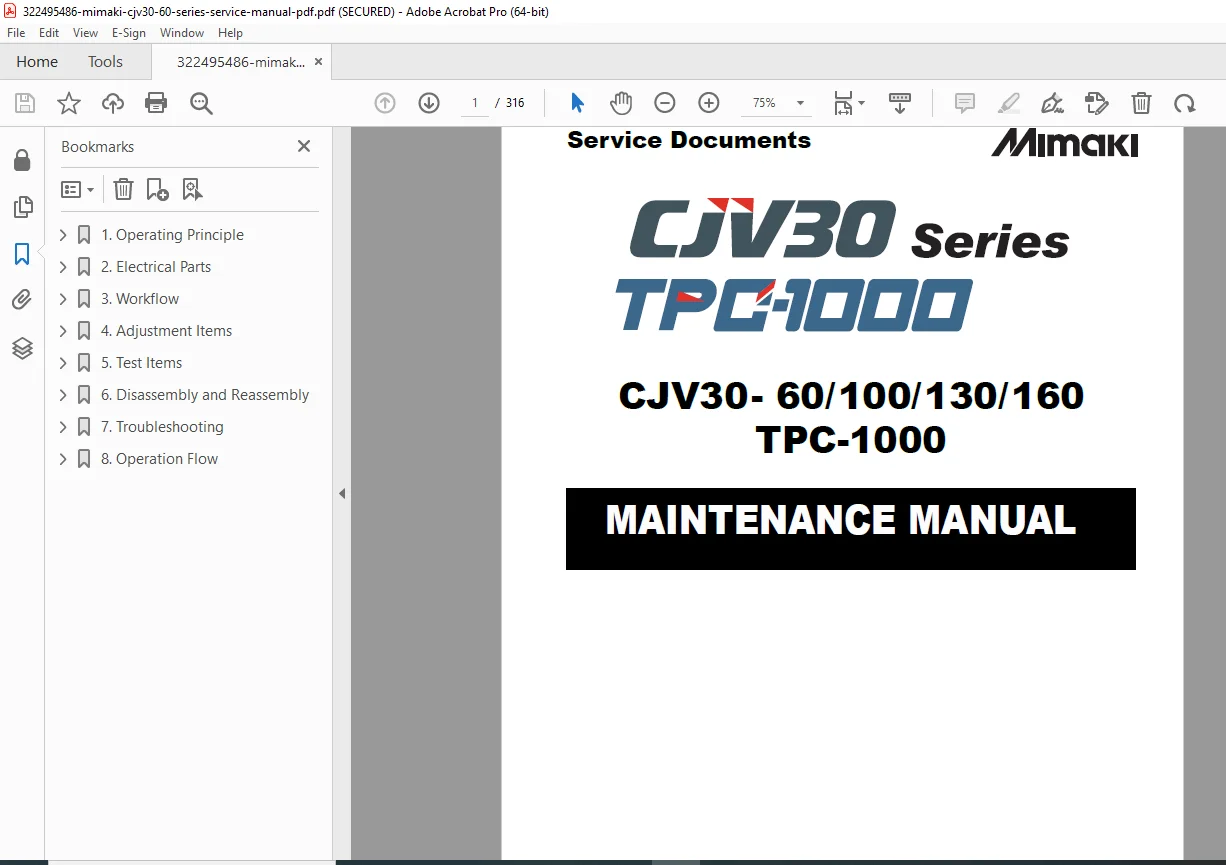Image resolution: width=1226 pixels, height=865 pixels.
Task: Click the page number input field
Action: (x=474, y=103)
